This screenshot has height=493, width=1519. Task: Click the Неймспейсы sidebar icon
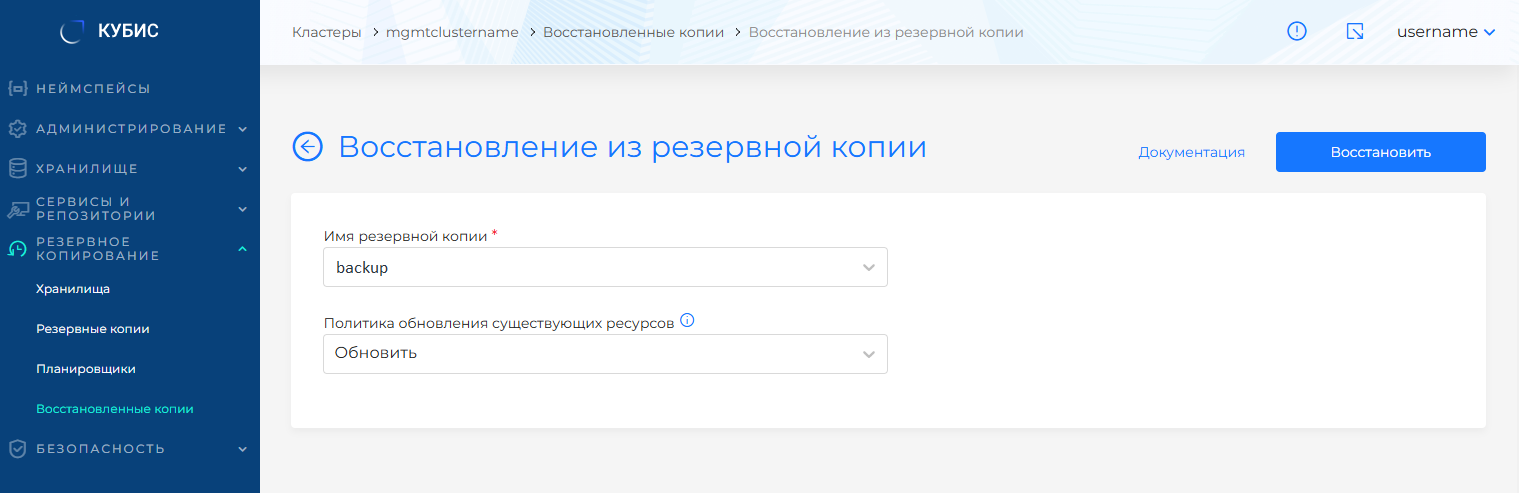(x=17, y=88)
